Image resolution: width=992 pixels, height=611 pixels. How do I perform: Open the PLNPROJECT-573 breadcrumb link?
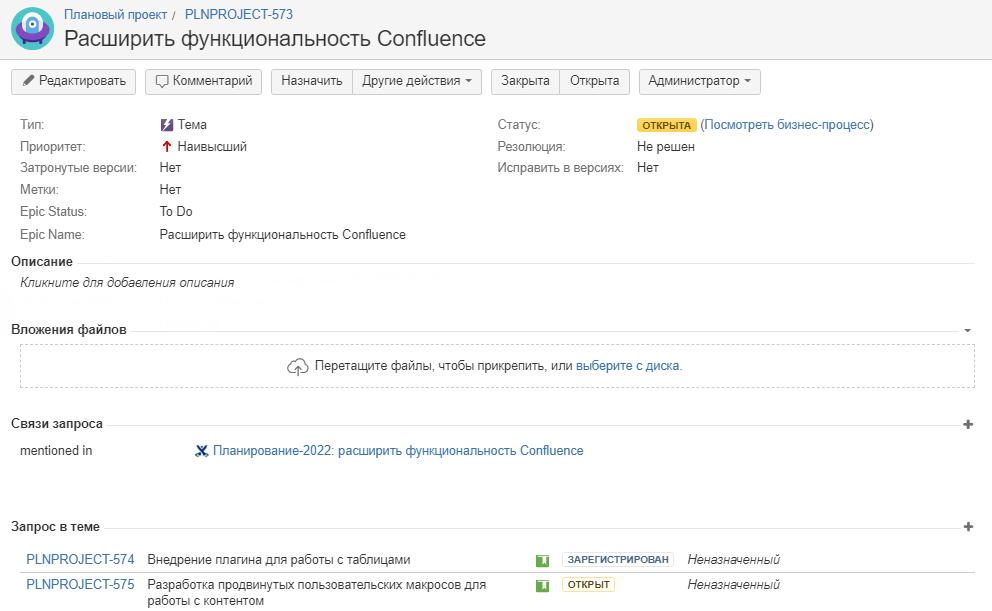pos(239,15)
